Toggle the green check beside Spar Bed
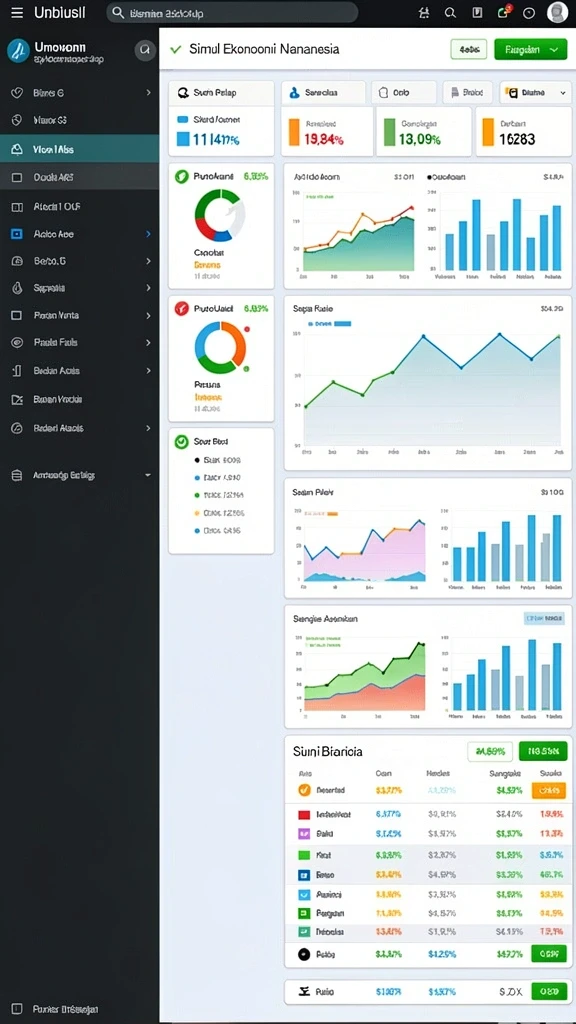This screenshot has width=576, height=1024. point(182,441)
